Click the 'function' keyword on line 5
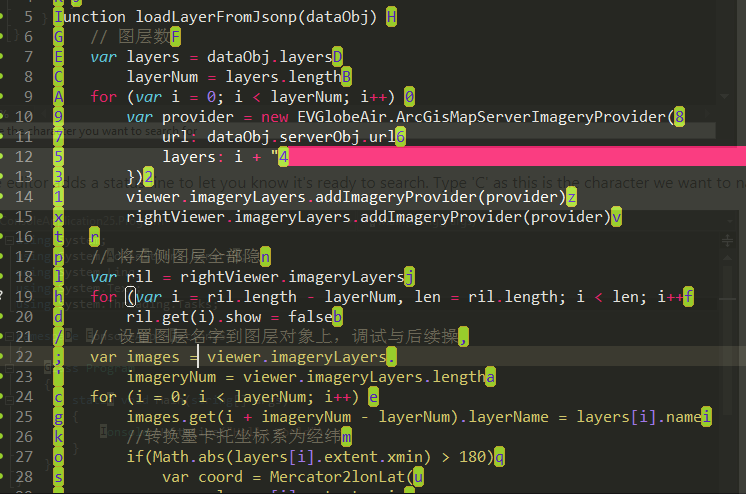The height and width of the screenshot is (494, 746). (x=90, y=17)
